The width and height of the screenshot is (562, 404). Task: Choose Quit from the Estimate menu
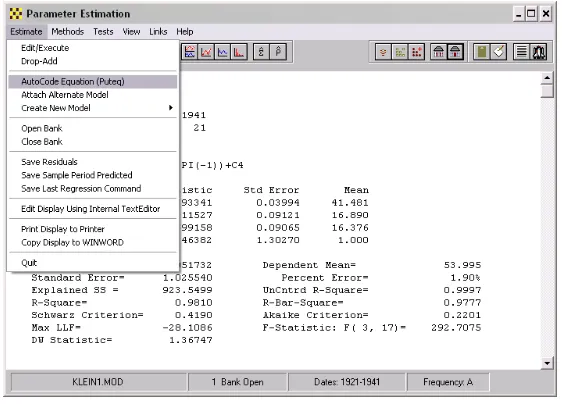92,263
